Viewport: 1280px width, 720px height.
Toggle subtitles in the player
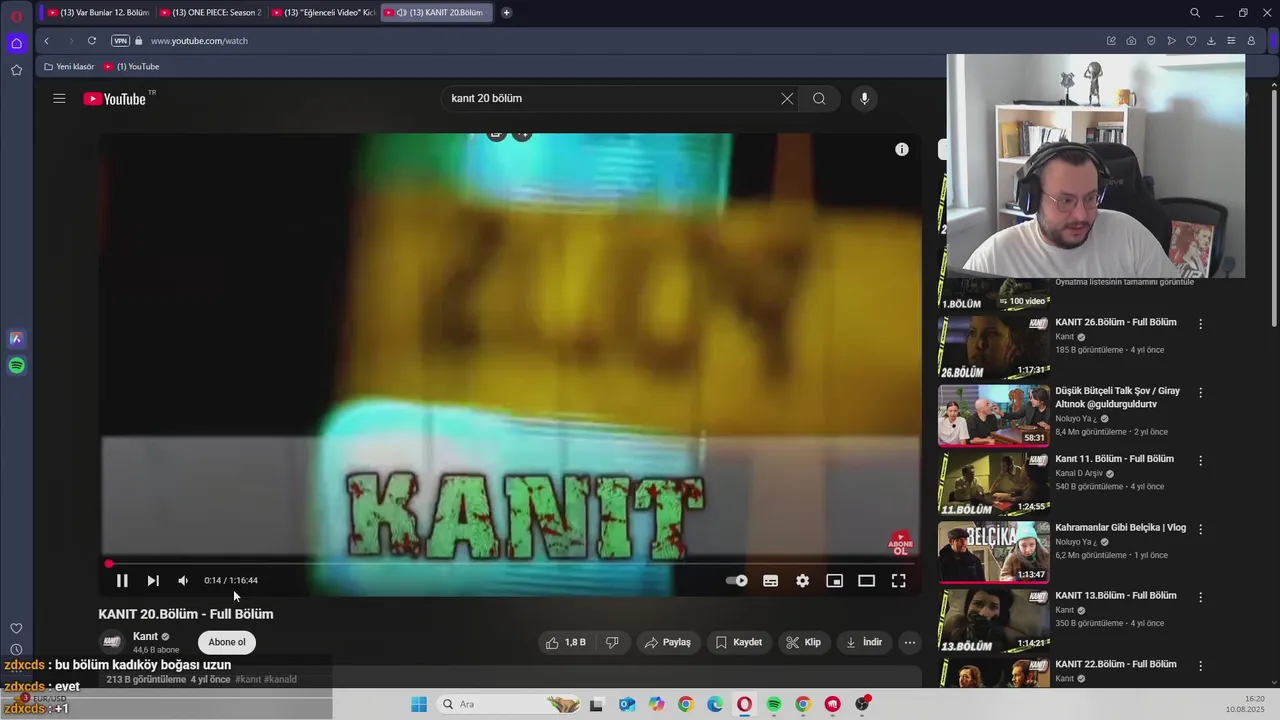pyautogui.click(x=770, y=580)
